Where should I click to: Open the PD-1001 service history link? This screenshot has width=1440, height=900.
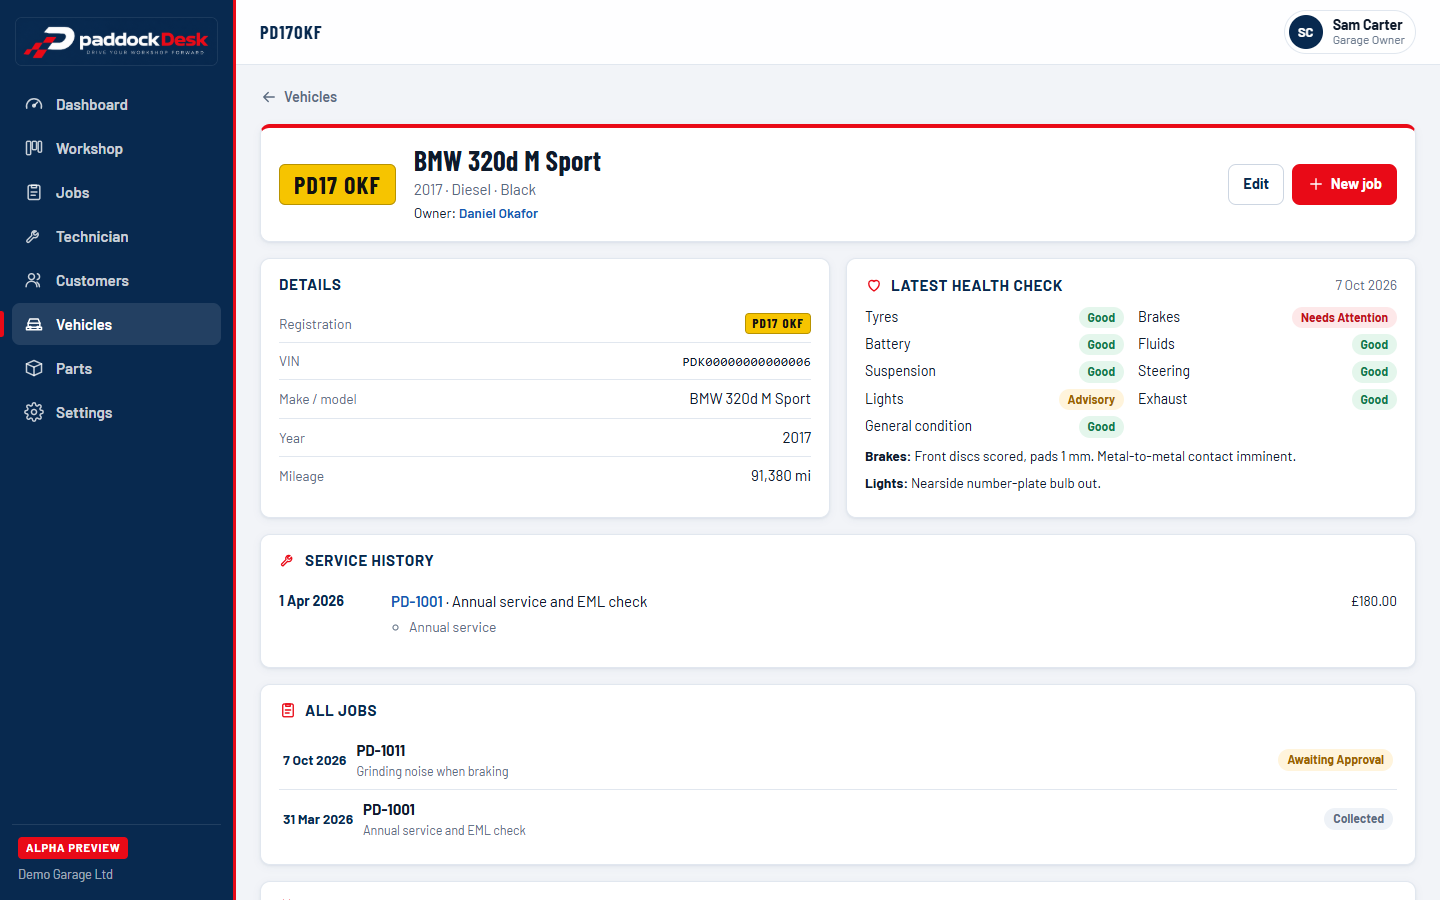click(x=417, y=602)
